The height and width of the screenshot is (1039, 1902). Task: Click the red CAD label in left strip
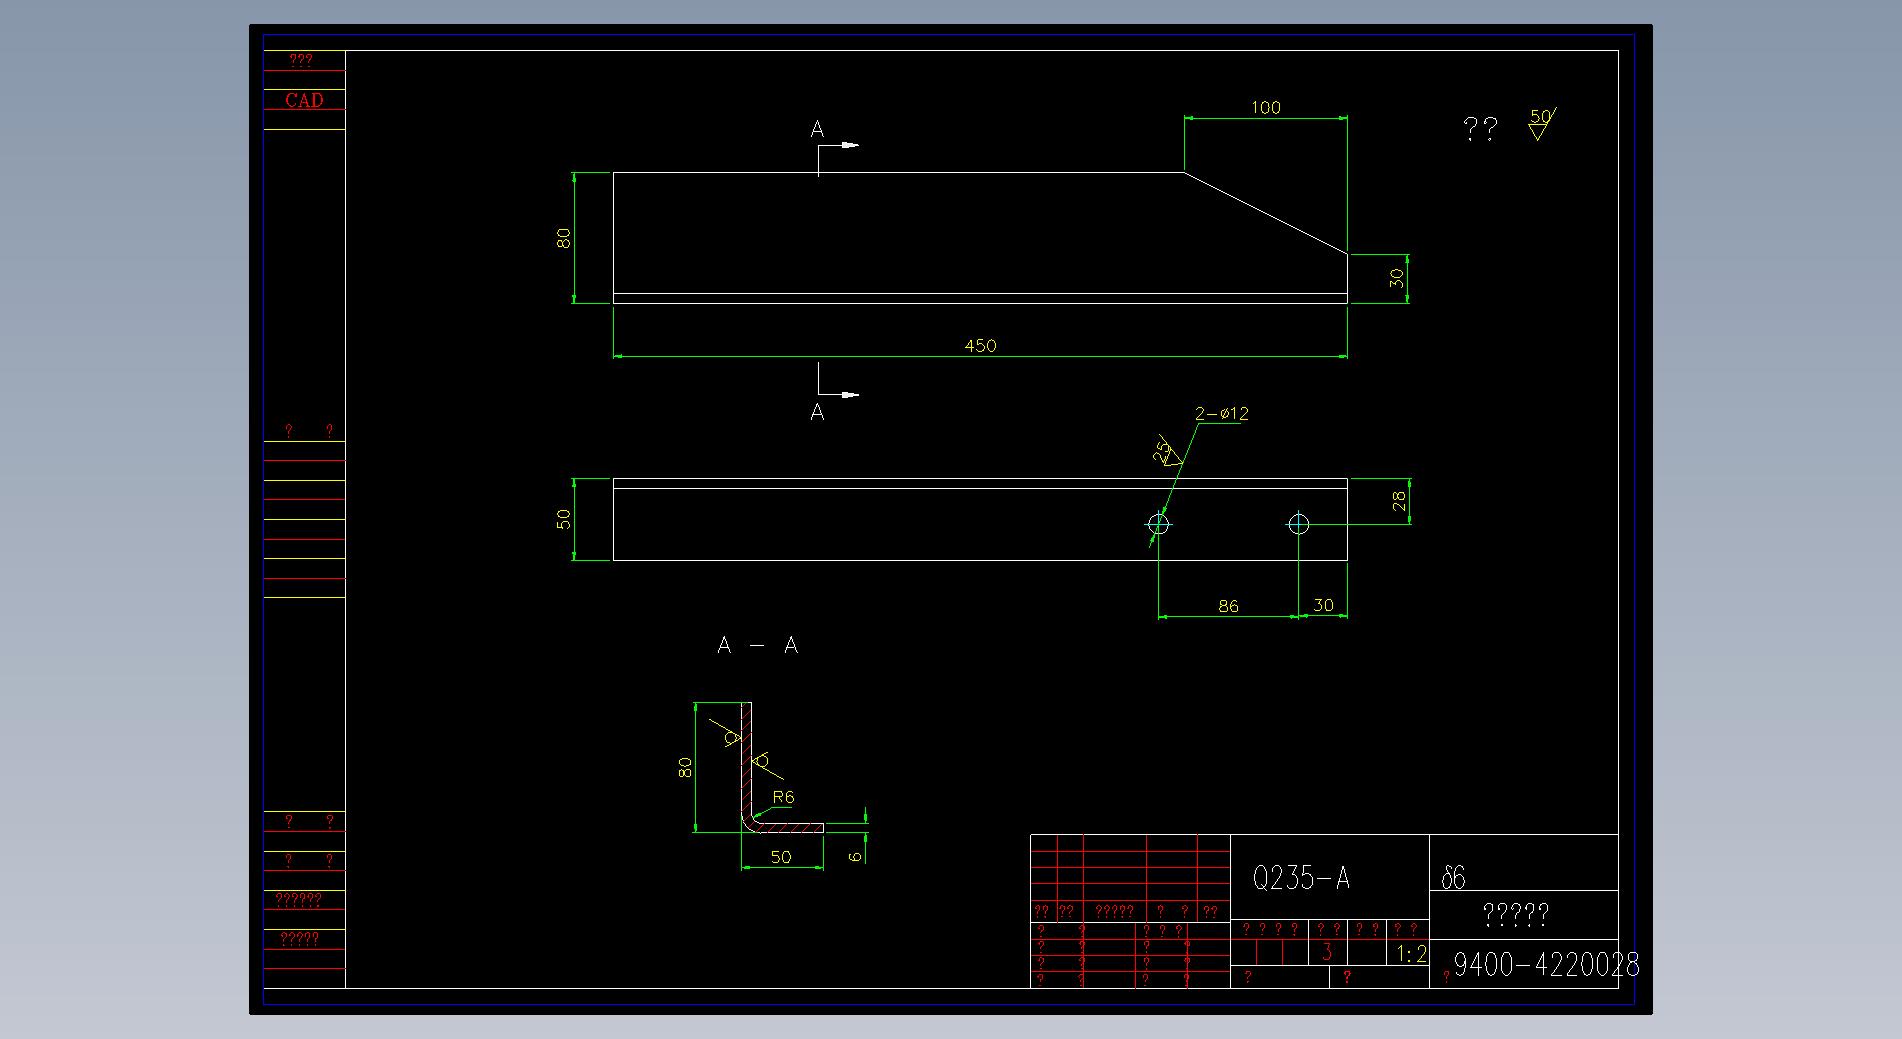(304, 100)
